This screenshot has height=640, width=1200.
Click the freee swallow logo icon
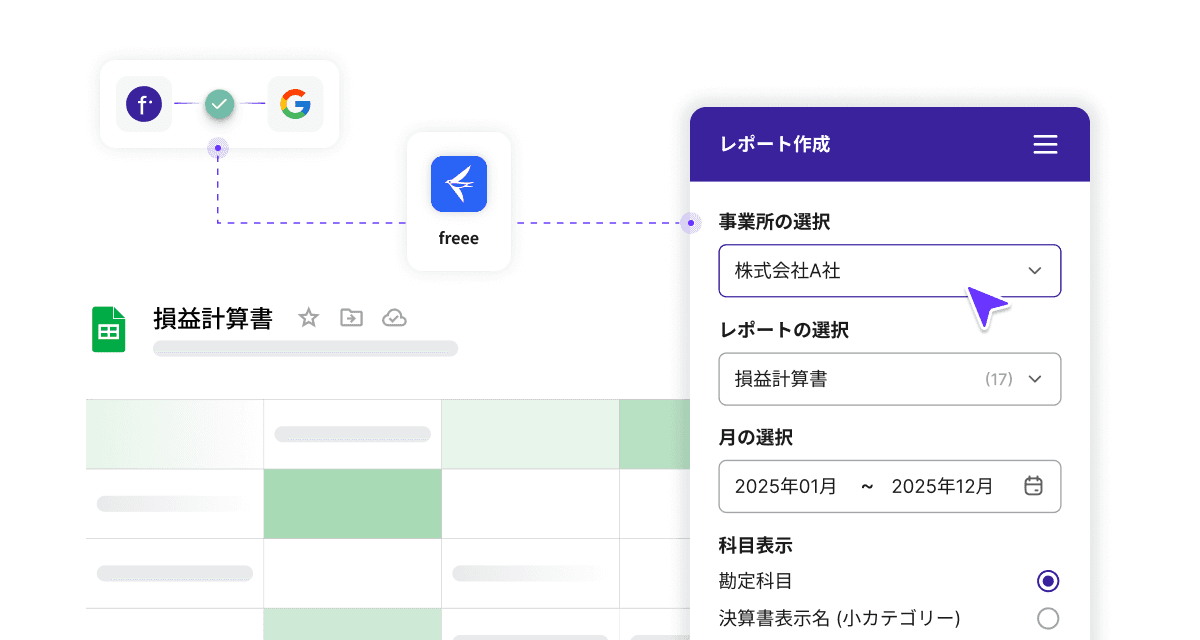[x=459, y=184]
